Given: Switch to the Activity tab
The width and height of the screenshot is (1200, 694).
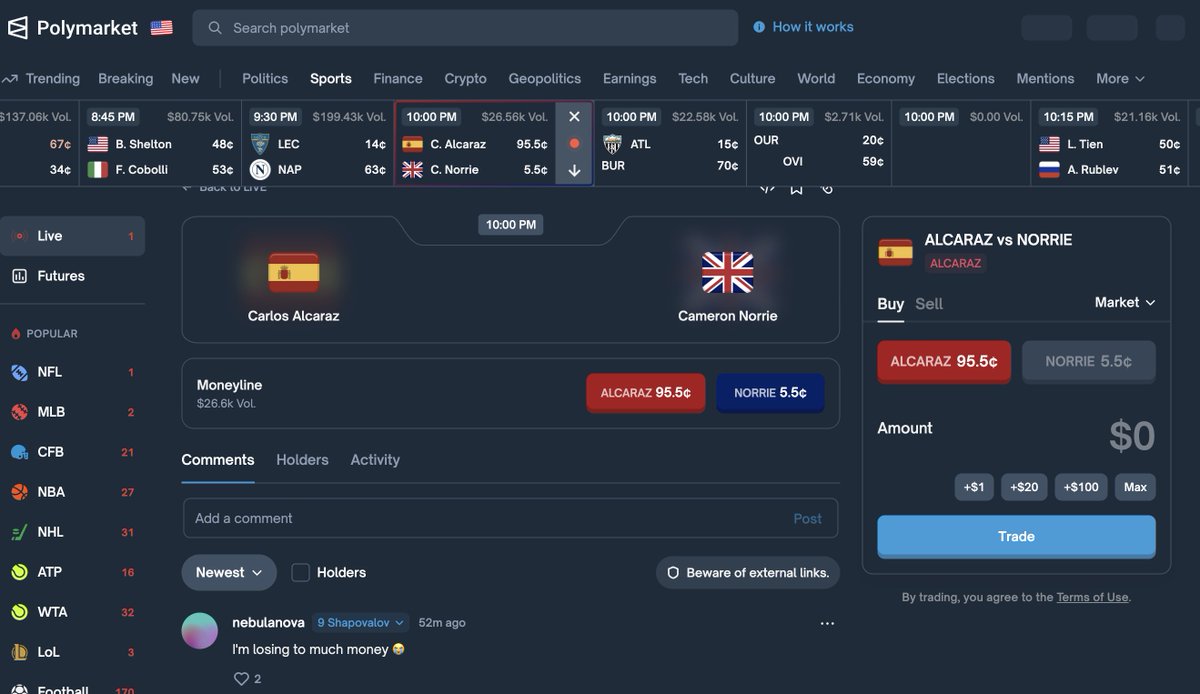Looking at the screenshot, I should pos(375,460).
